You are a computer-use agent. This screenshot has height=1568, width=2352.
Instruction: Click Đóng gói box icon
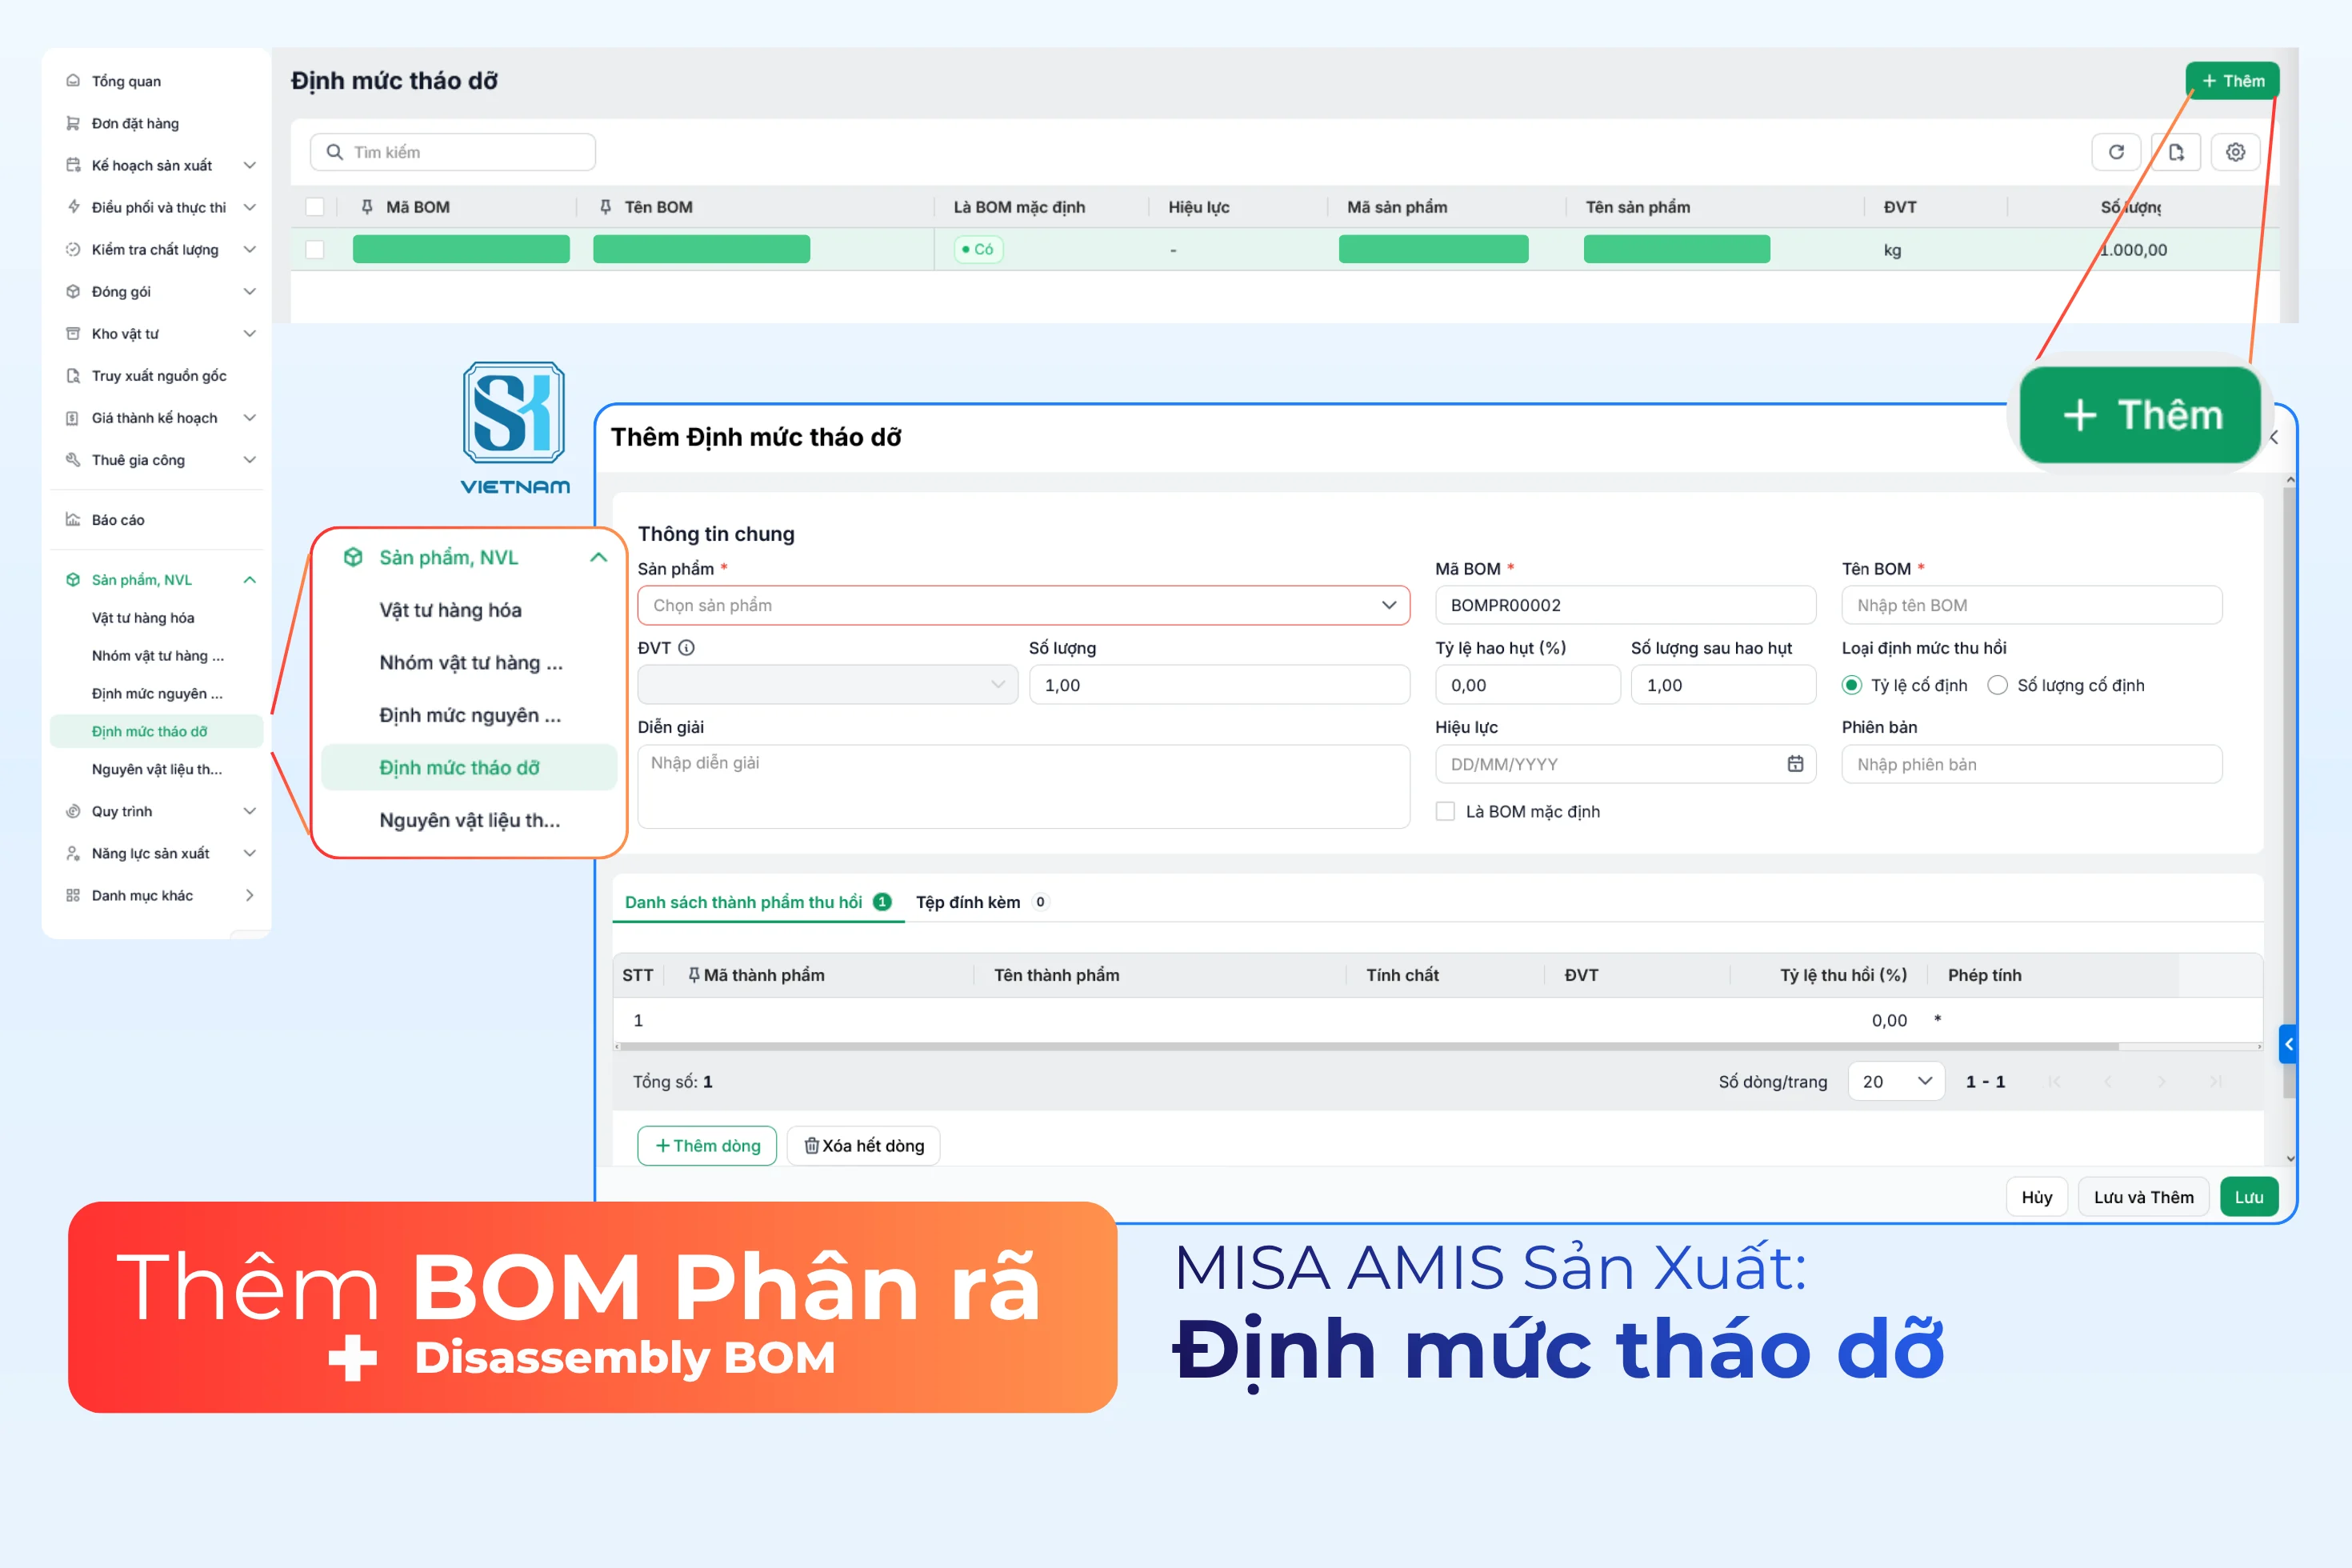pyautogui.click(x=73, y=291)
